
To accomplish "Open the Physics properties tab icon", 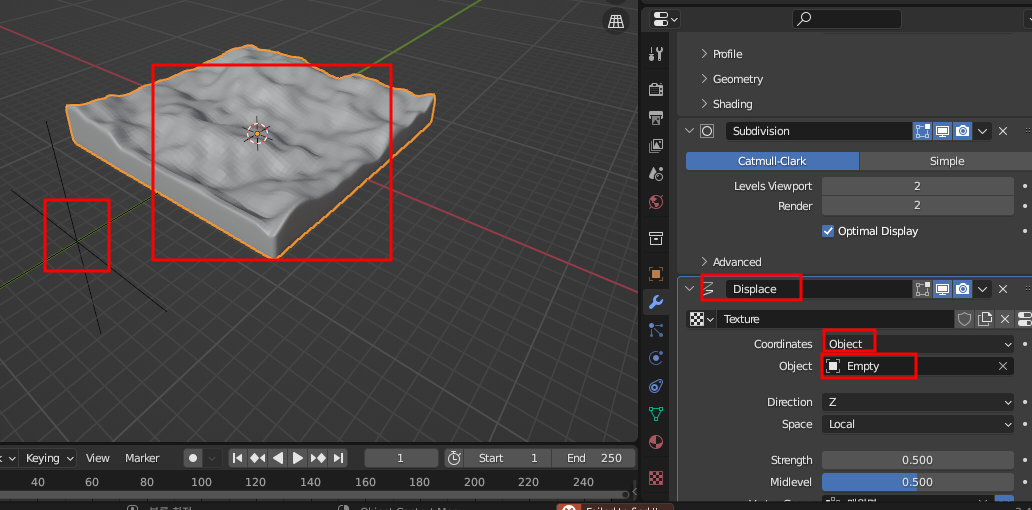I will 656,358.
